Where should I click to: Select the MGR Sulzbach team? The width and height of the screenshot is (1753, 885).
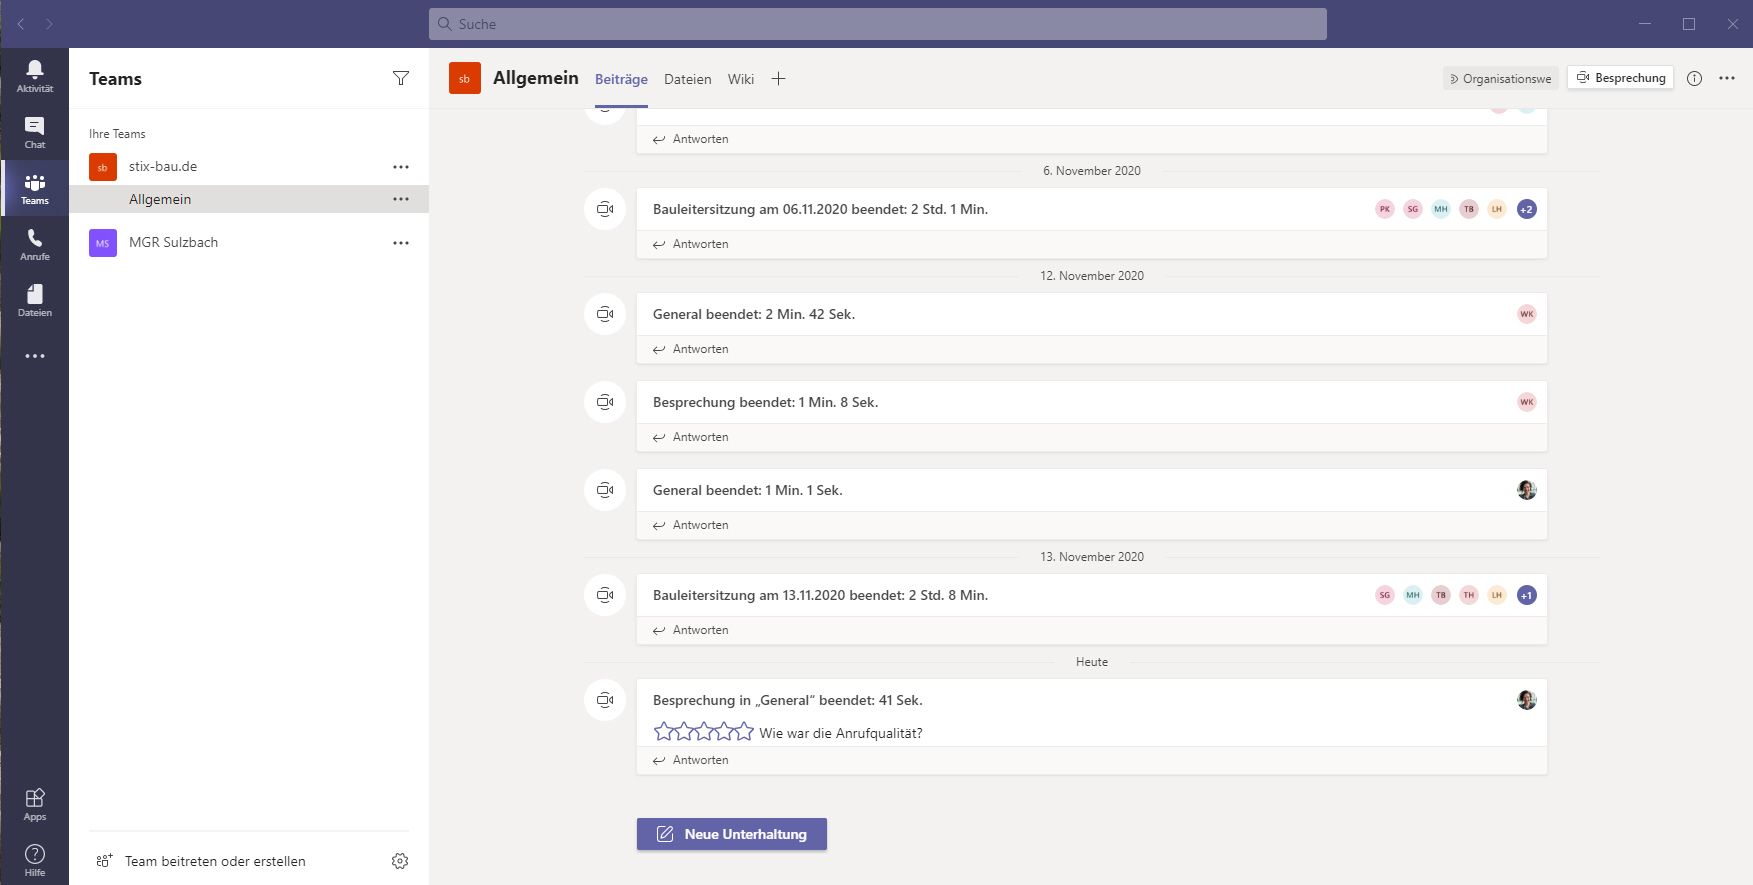173,243
